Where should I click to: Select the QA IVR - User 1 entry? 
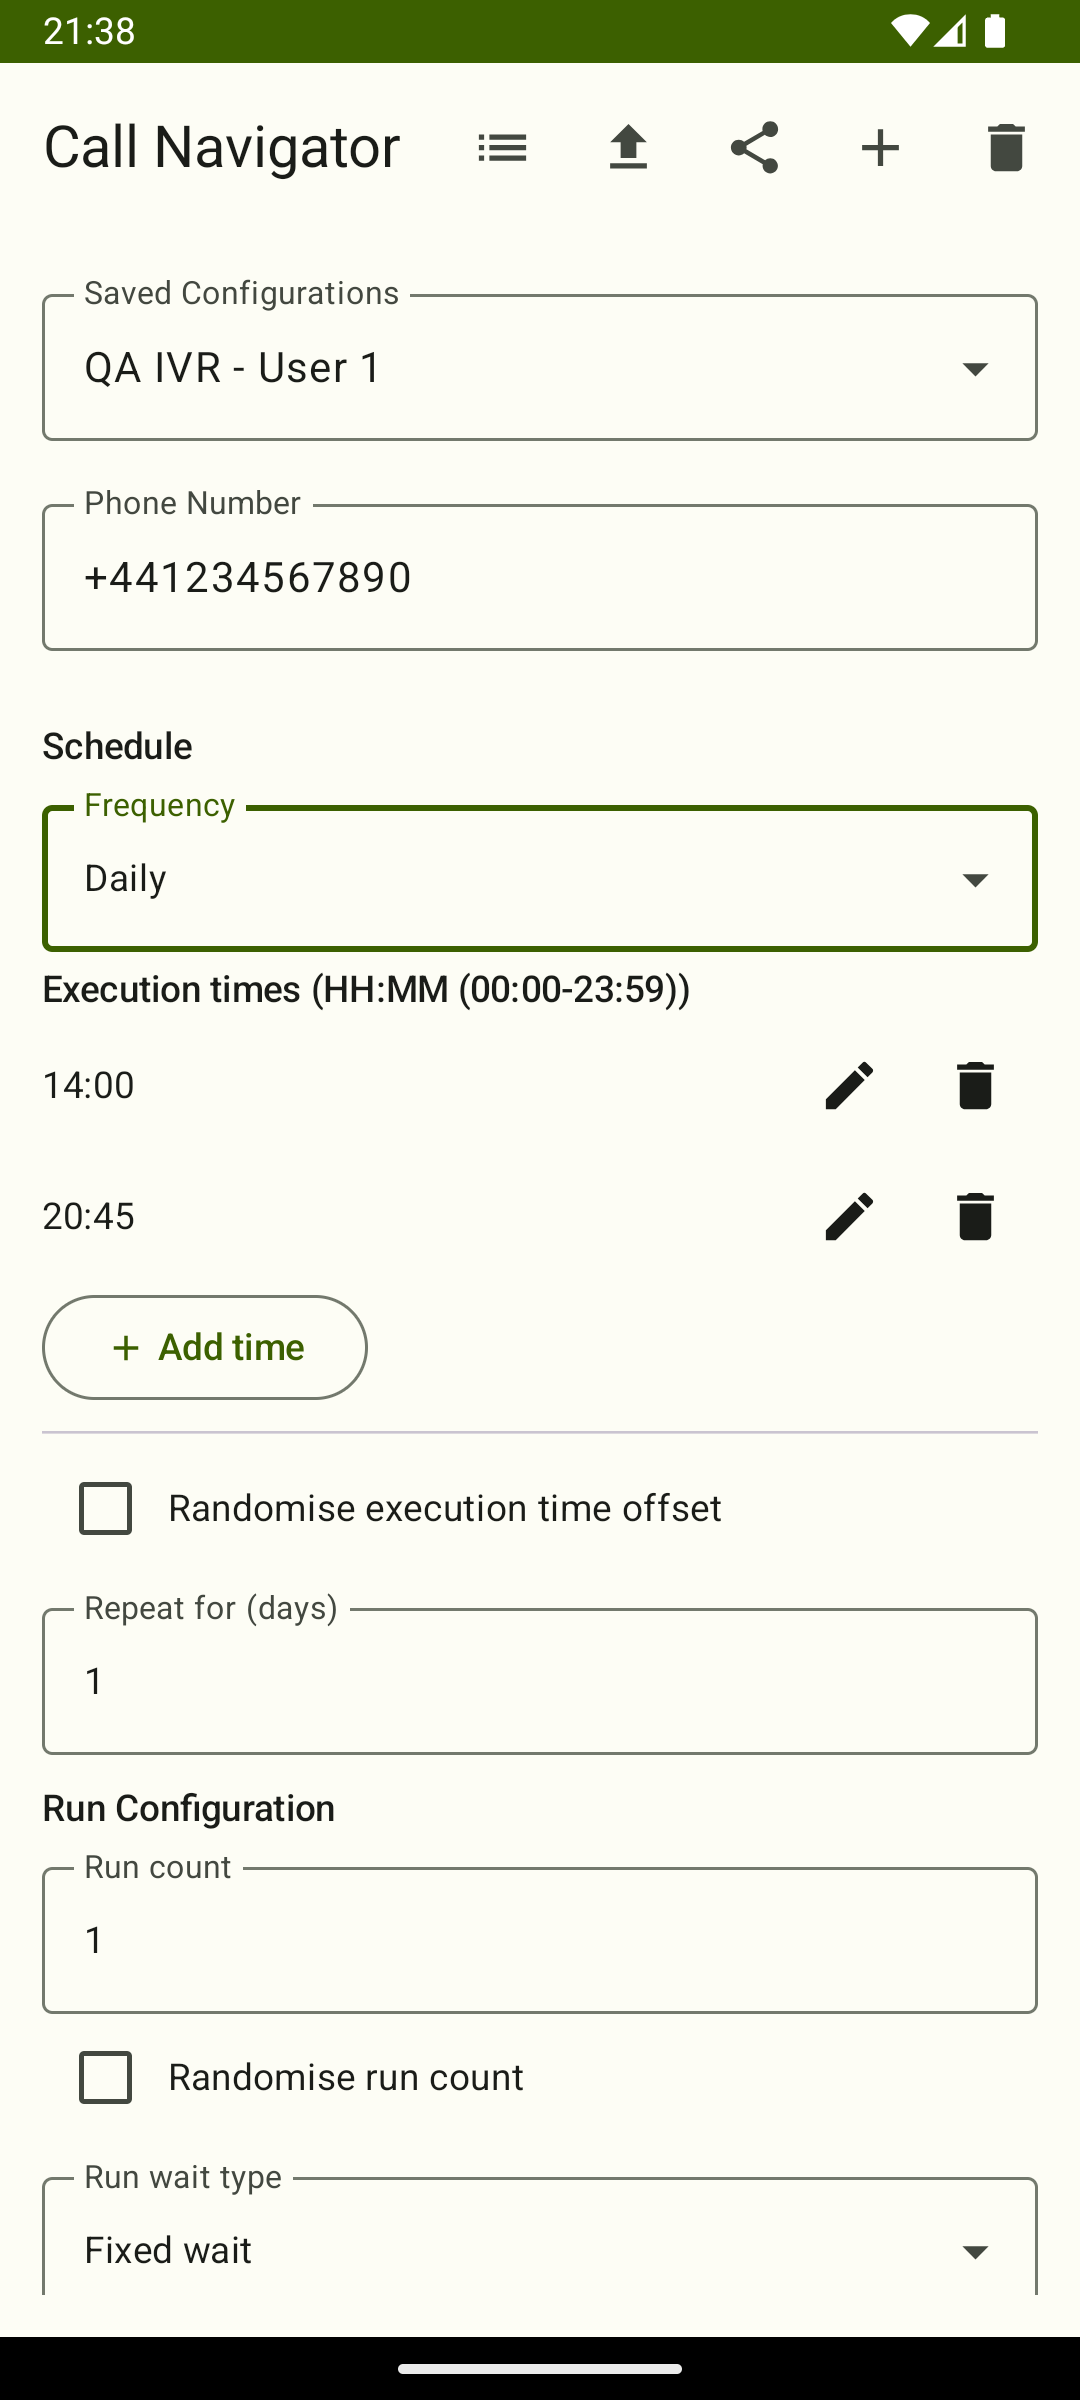tap(232, 368)
